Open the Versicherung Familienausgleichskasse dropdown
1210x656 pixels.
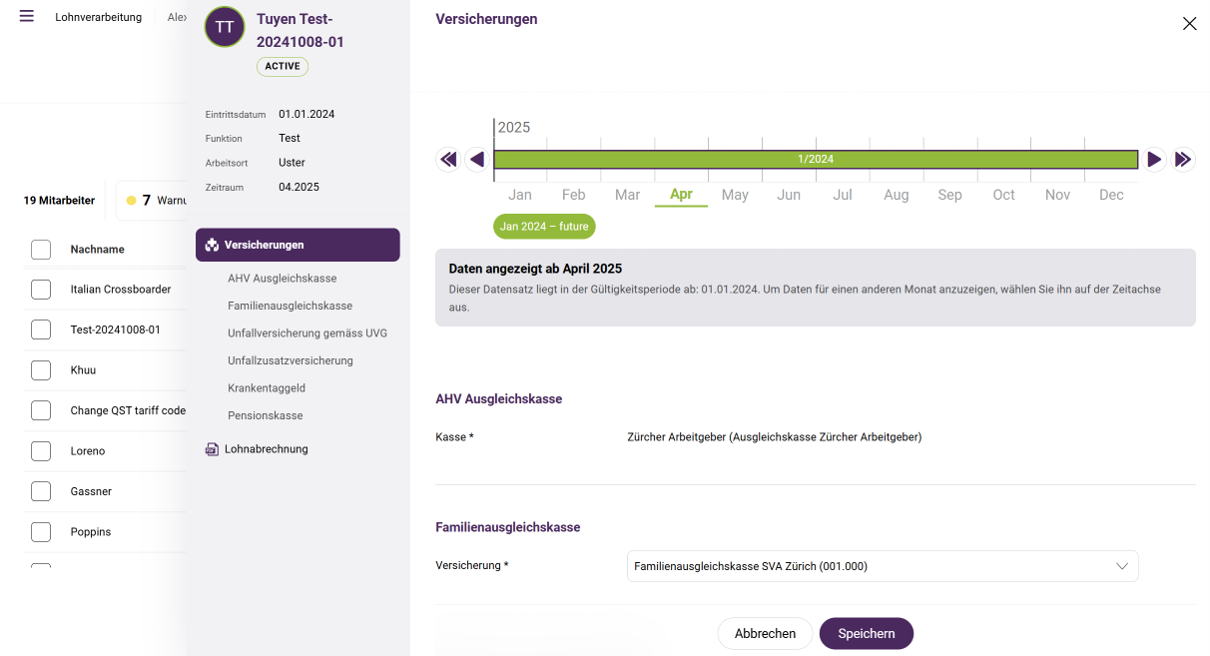tap(882, 566)
